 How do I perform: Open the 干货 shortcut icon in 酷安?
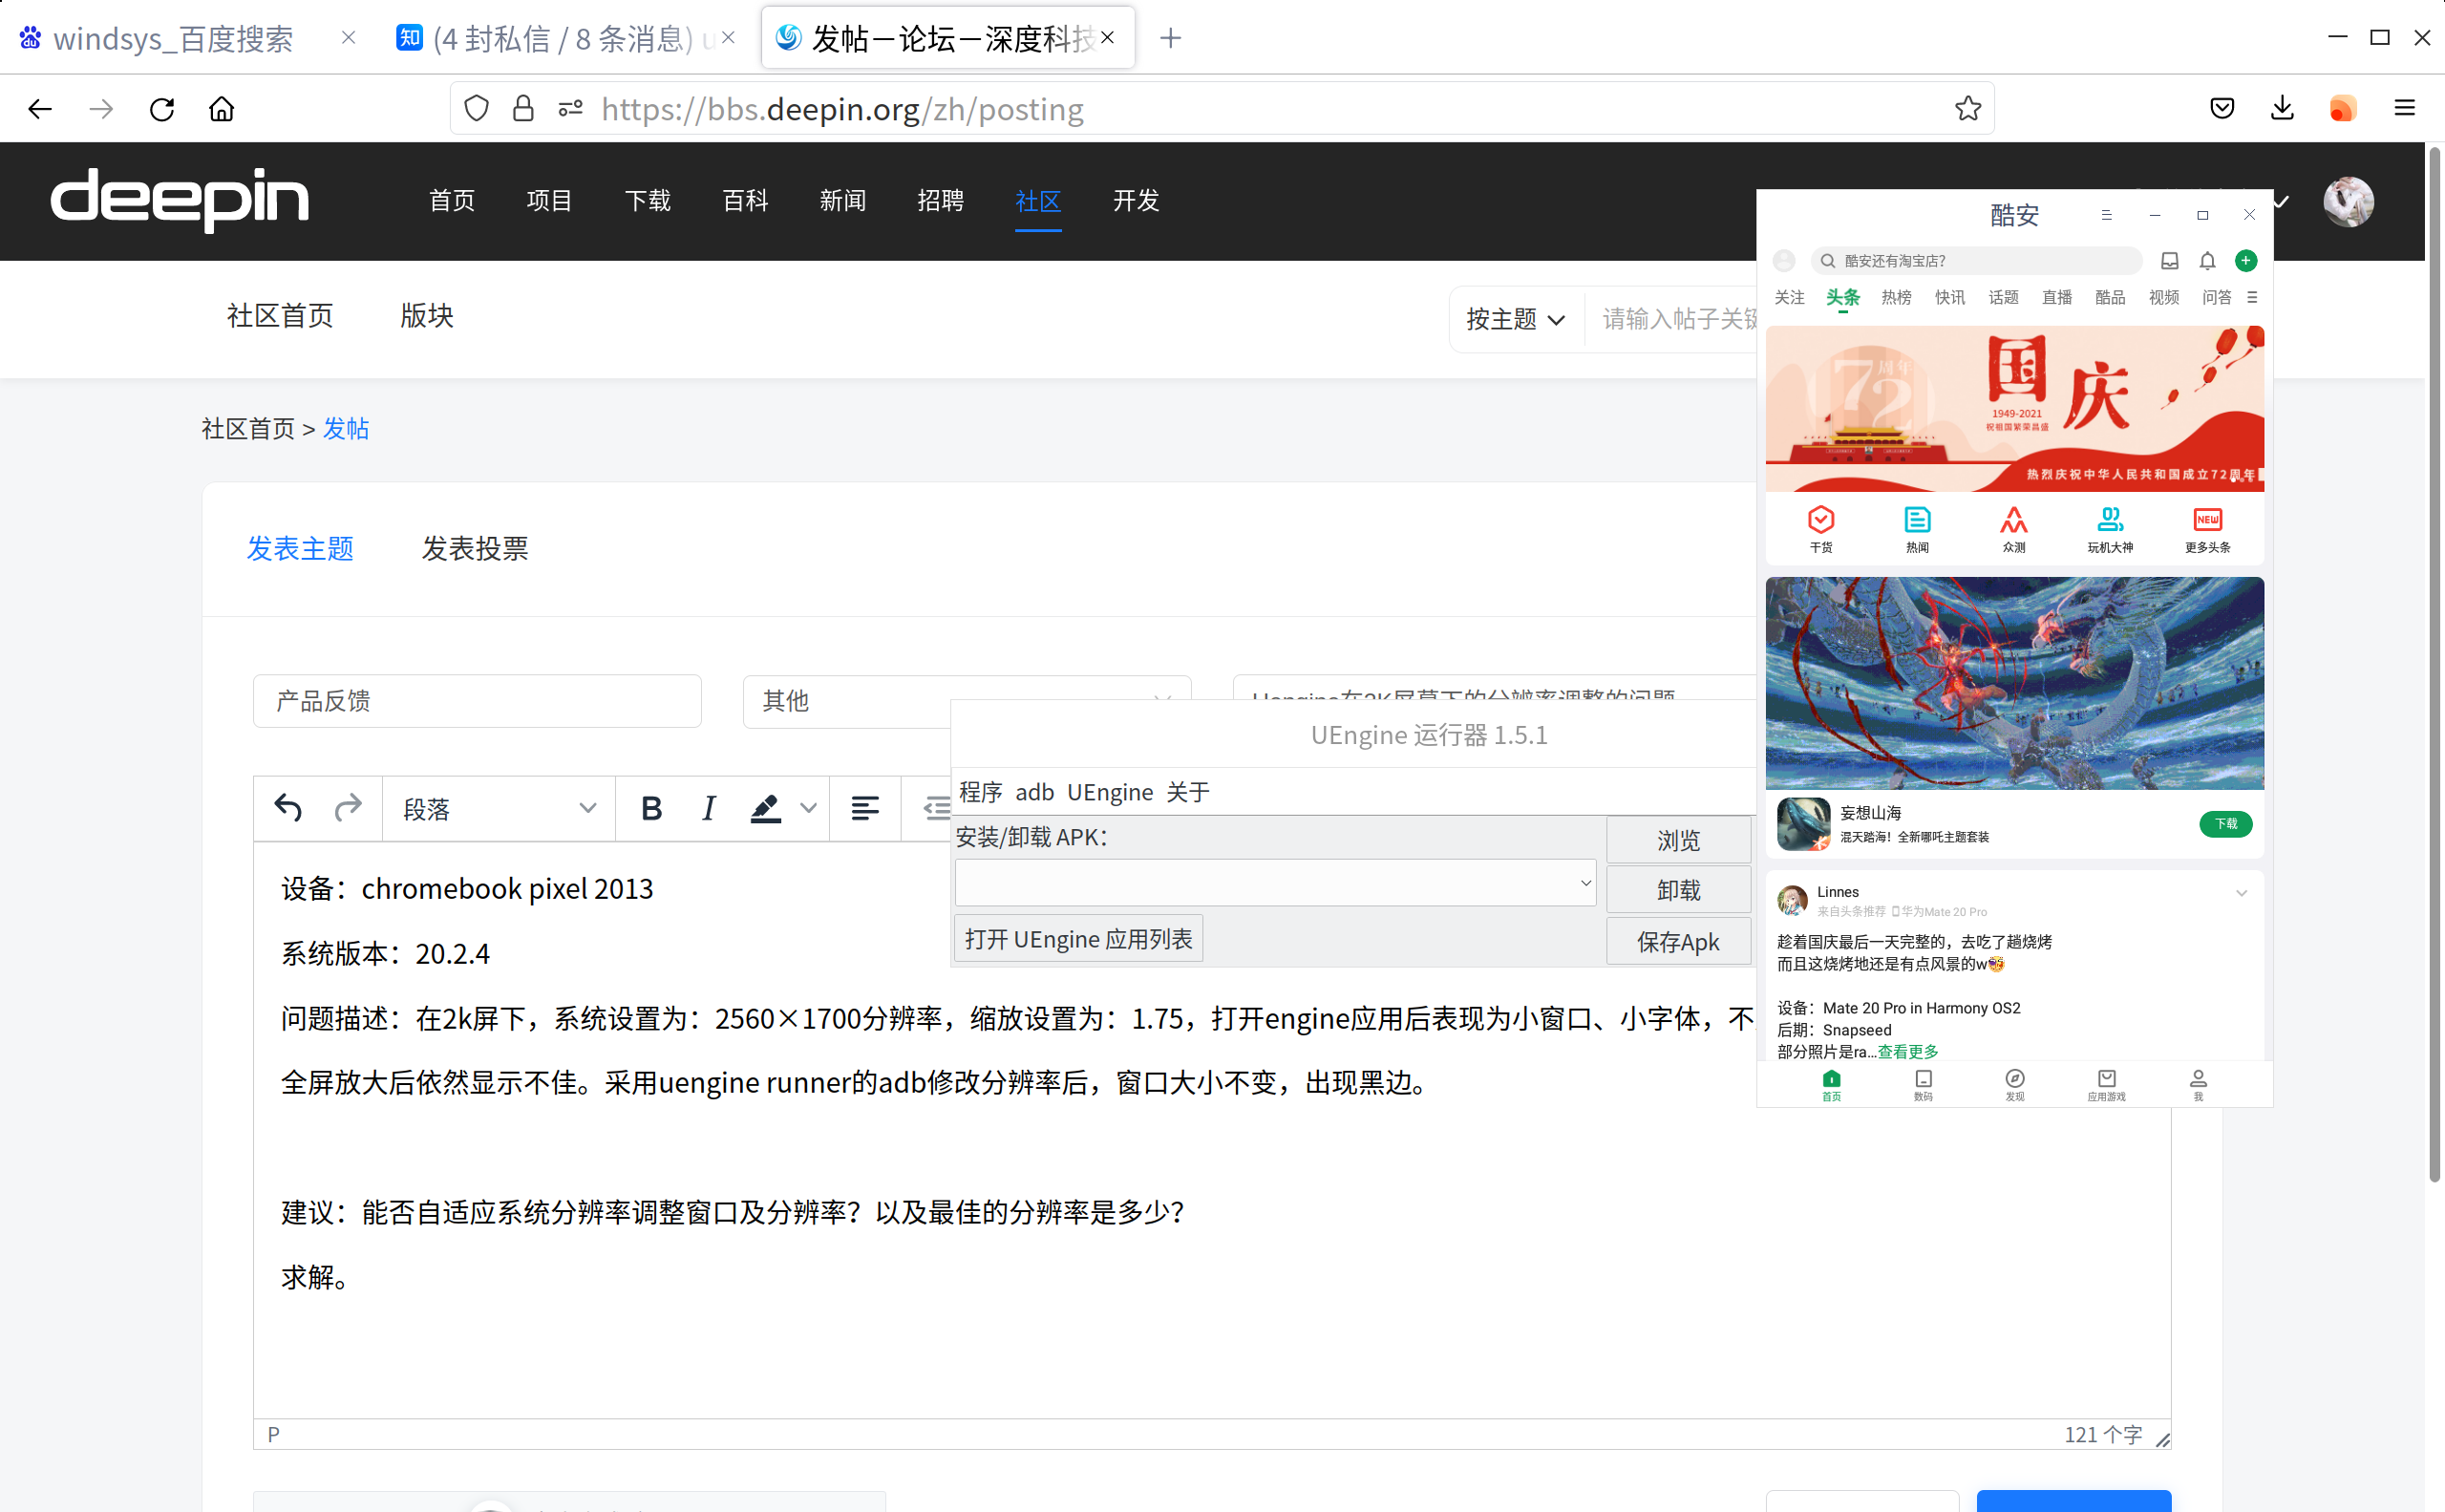pyautogui.click(x=1821, y=528)
